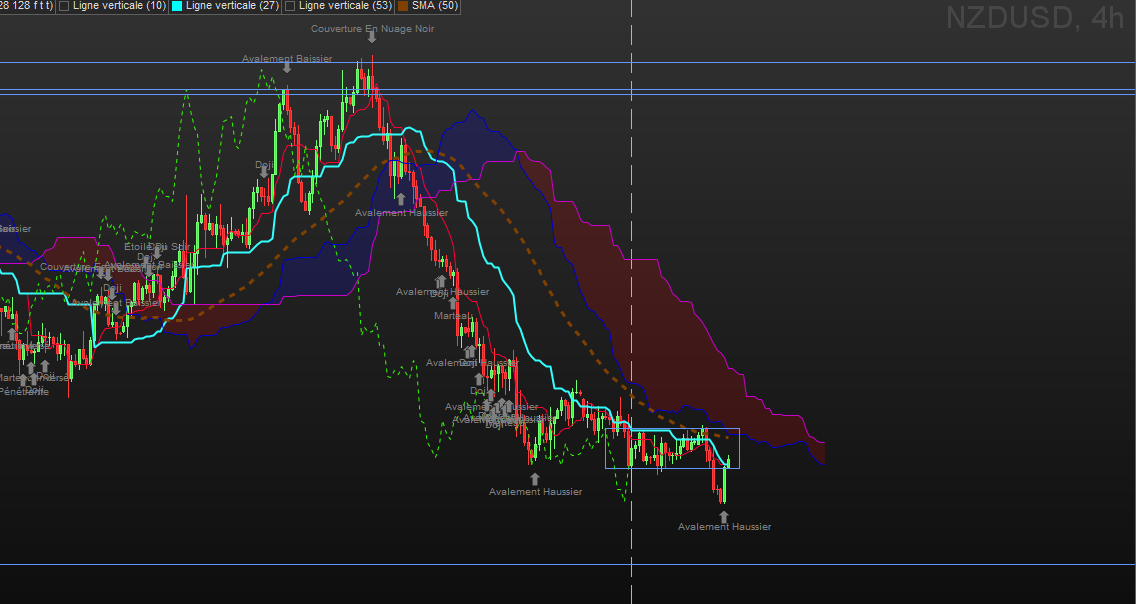
Task: Select the Ligne verticale (10) legend label
Action: [x=119, y=6]
